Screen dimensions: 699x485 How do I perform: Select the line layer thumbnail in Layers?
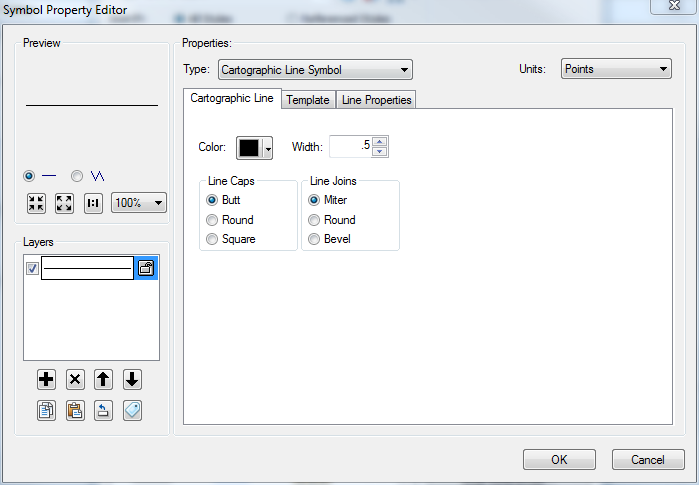(x=87, y=268)
